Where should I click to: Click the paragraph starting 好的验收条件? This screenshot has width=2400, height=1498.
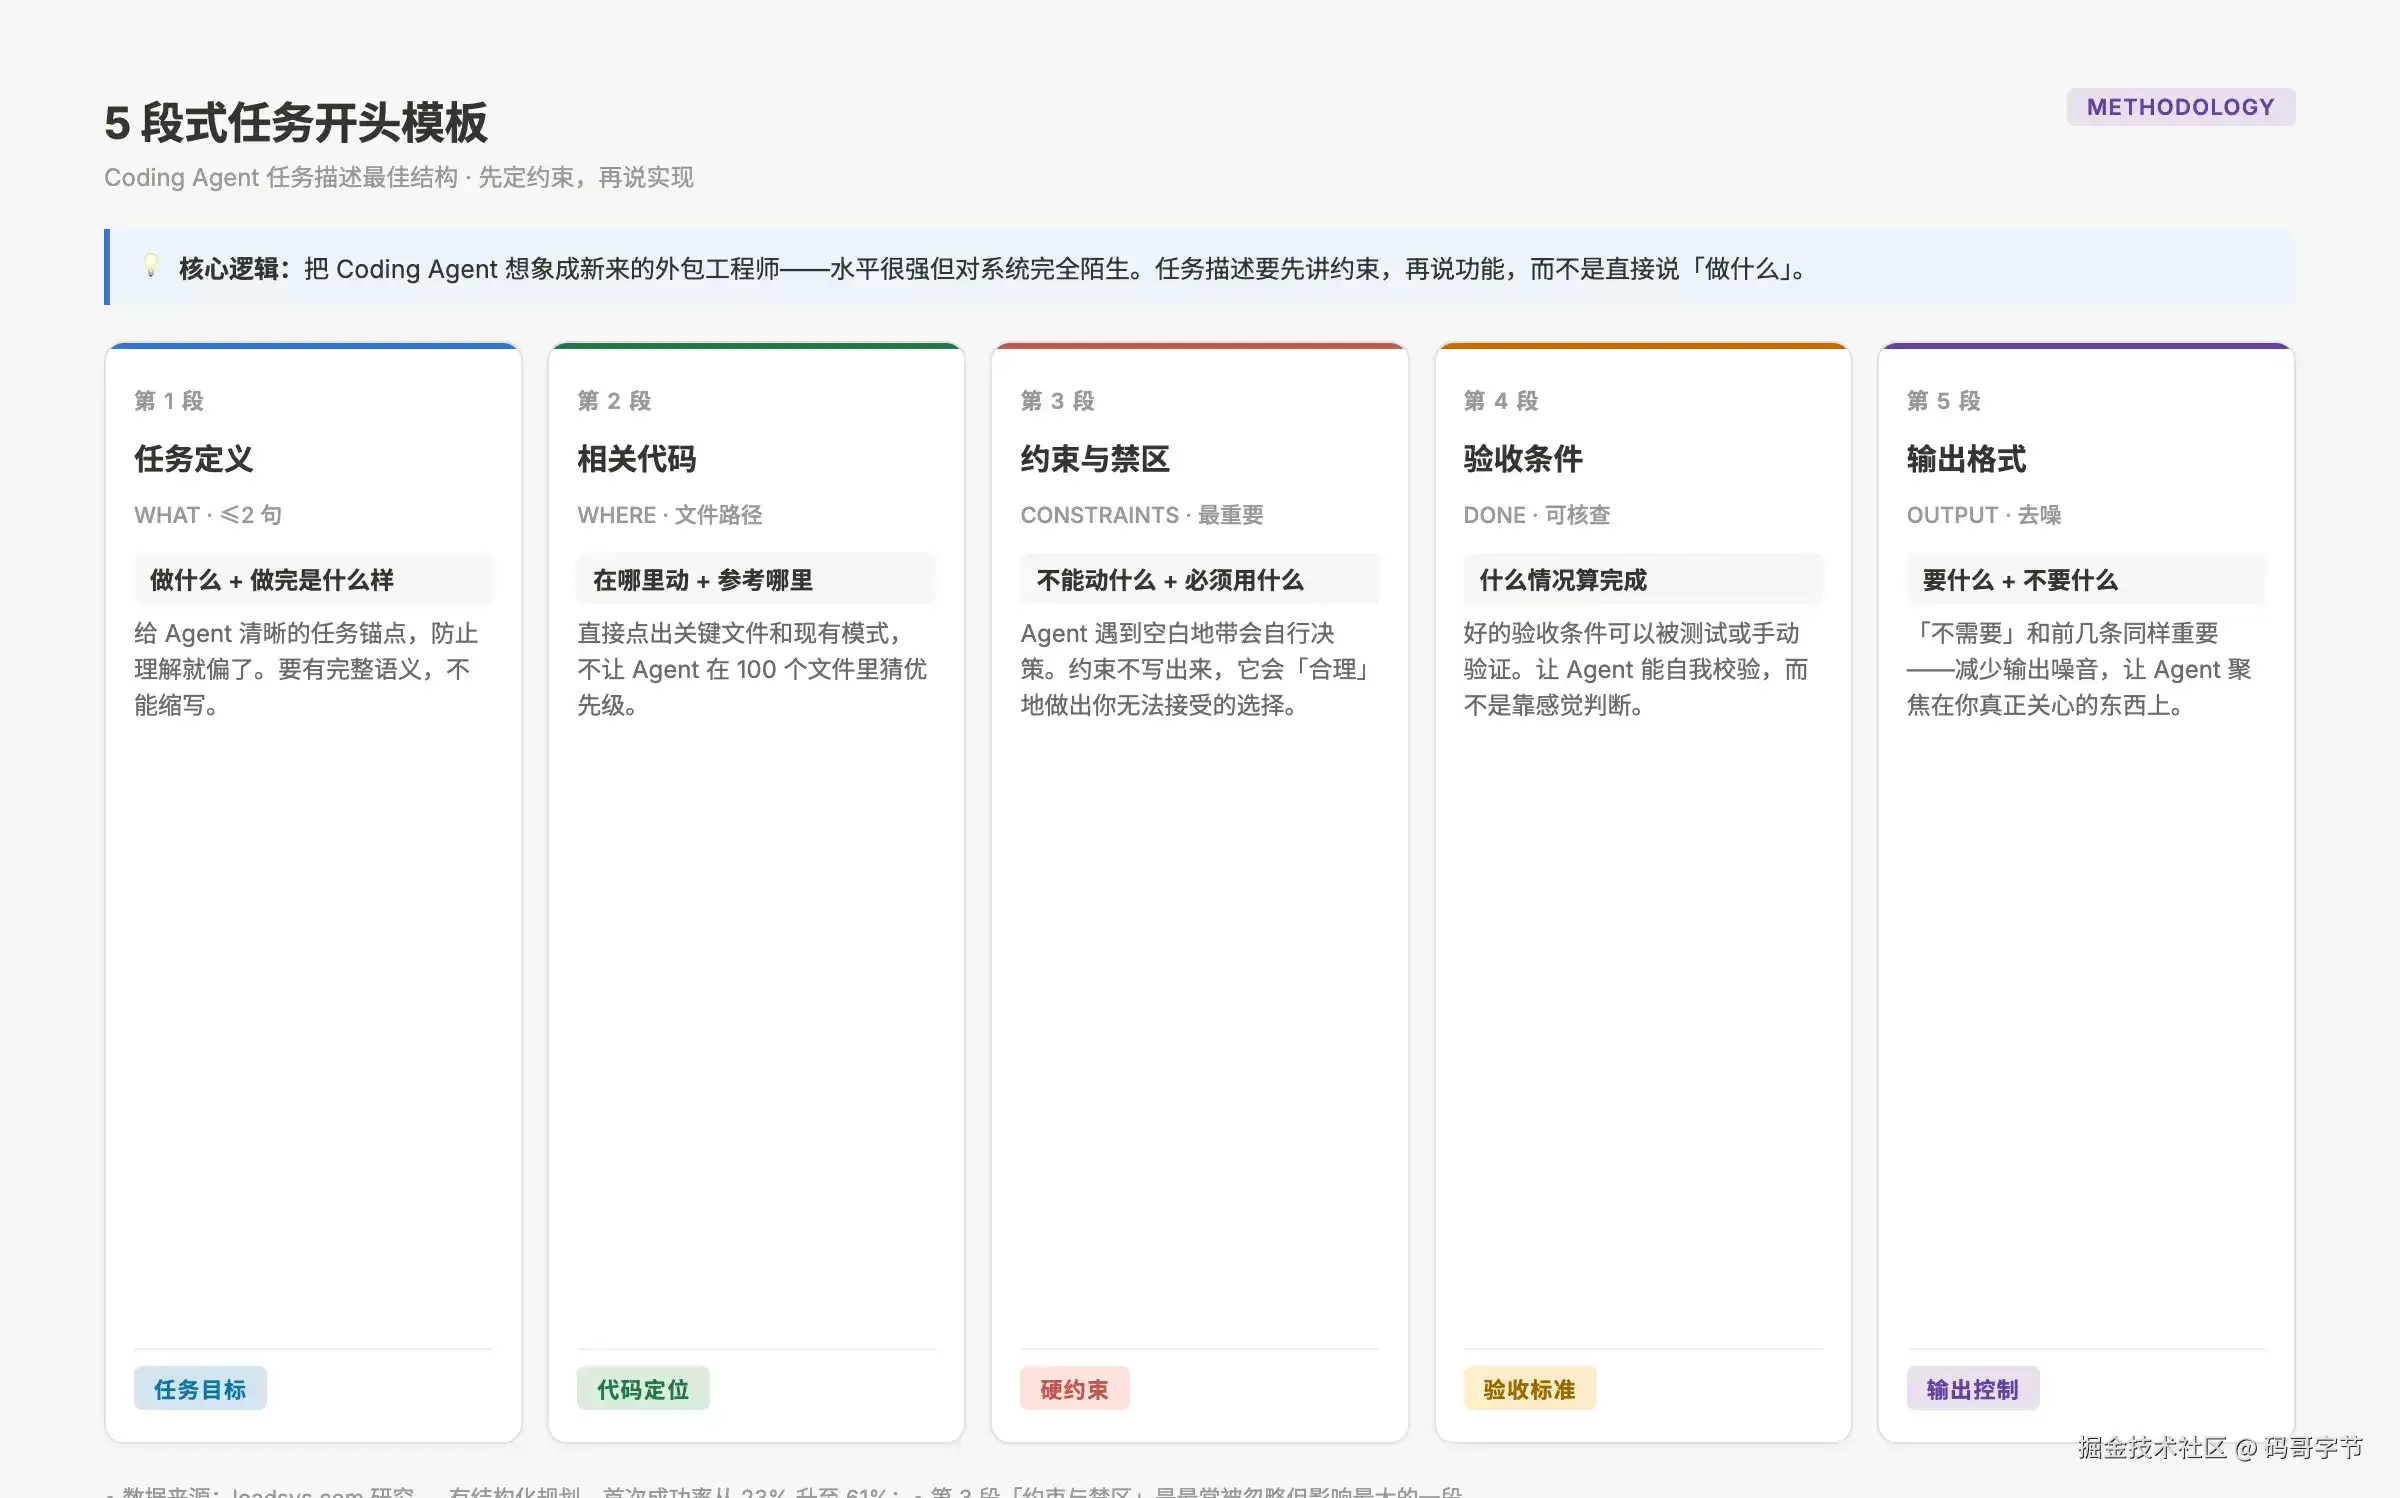[1636, 669]
